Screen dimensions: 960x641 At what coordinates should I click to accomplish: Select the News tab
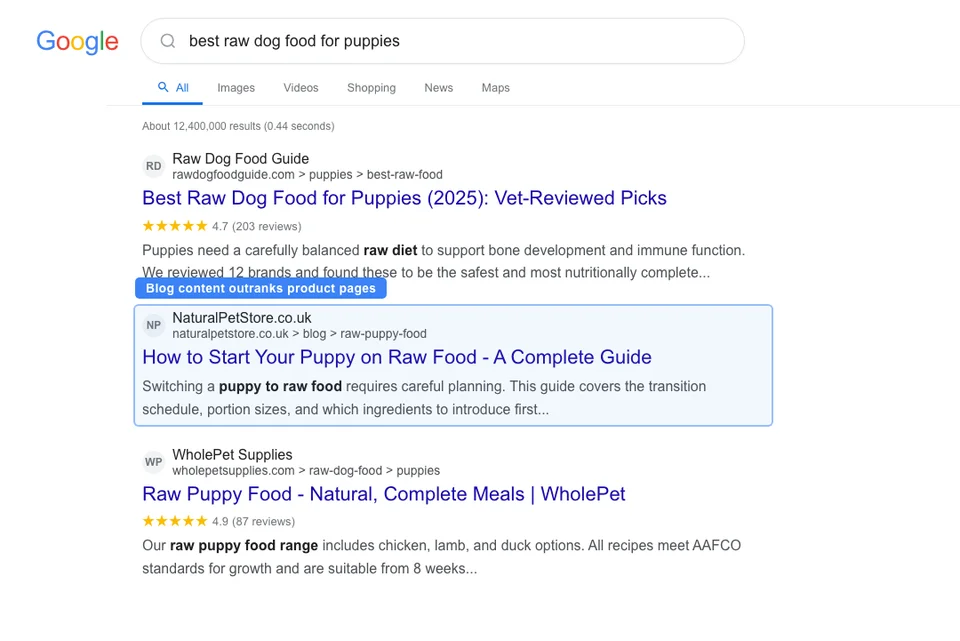pos(438,88)
